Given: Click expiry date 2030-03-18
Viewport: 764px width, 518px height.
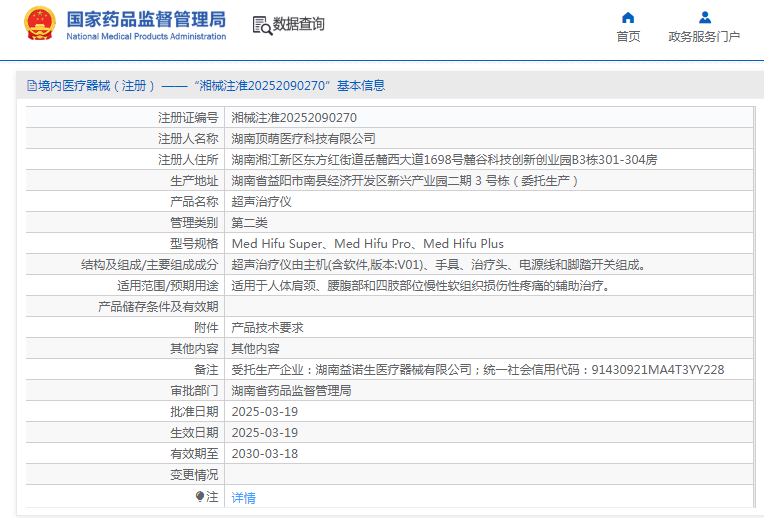Looking at the screenshot, I should 265,454.
